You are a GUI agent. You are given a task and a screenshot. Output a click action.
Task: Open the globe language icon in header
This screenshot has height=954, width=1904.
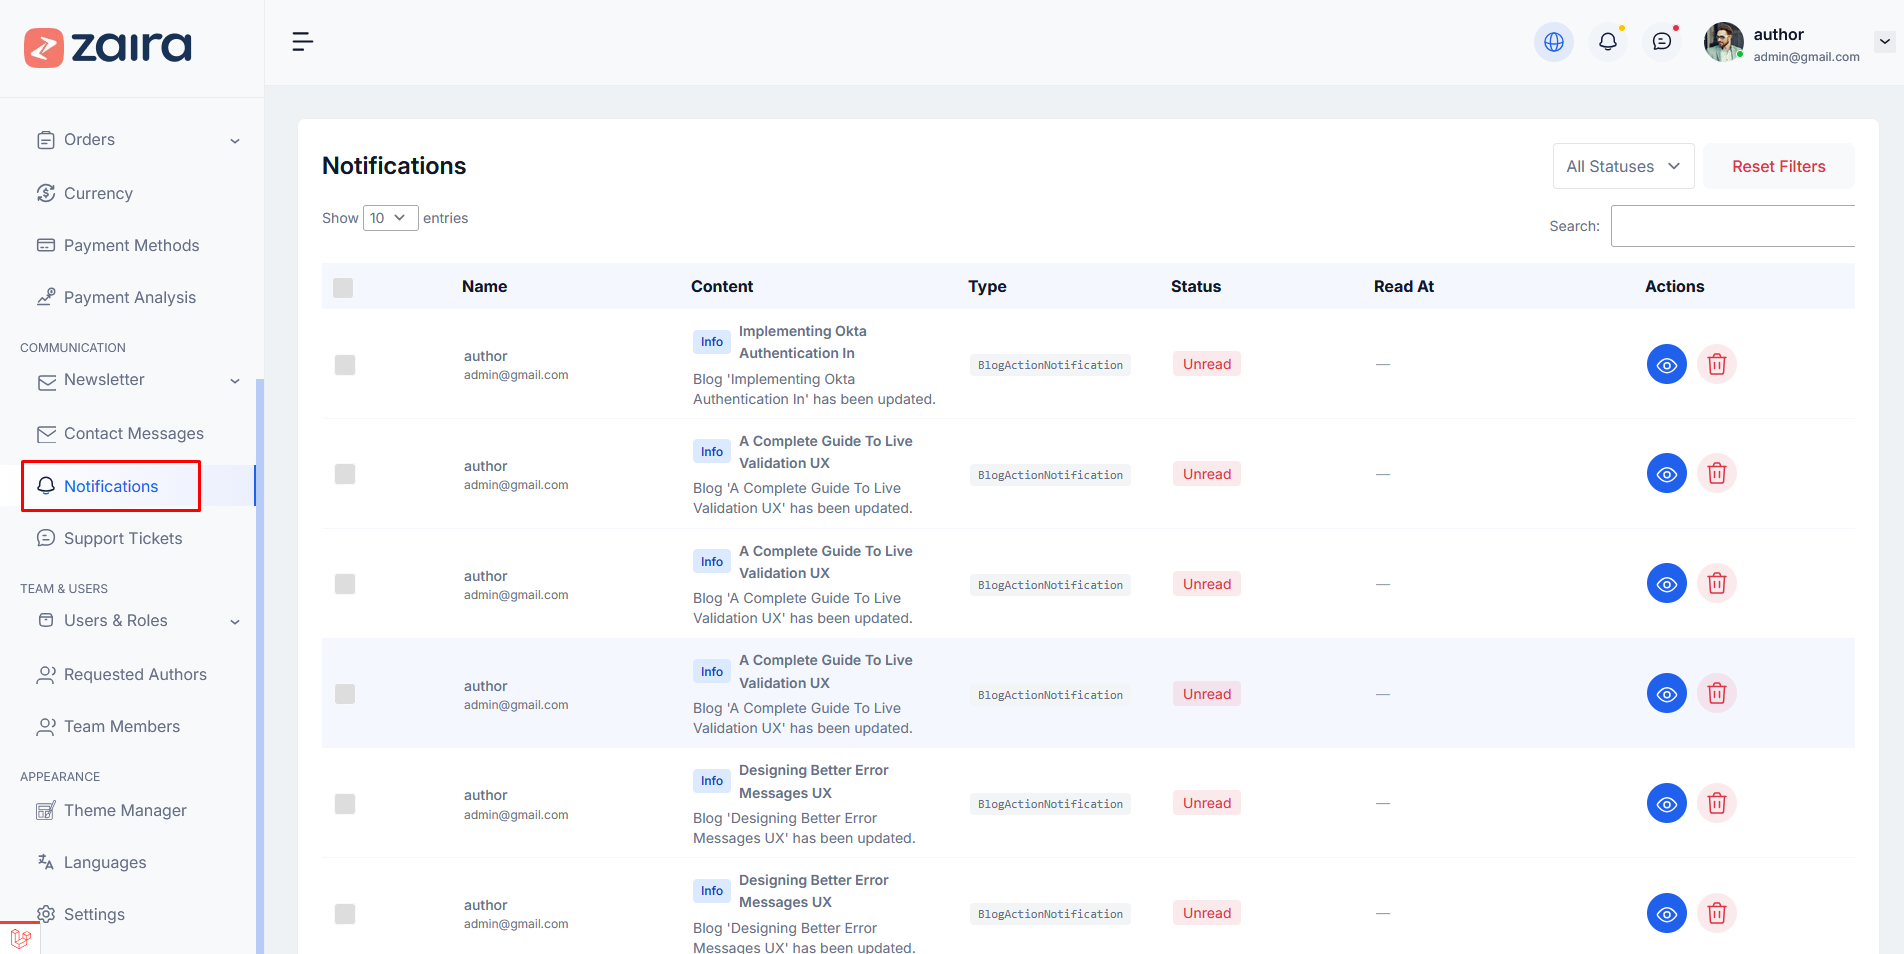[1553, 42]
